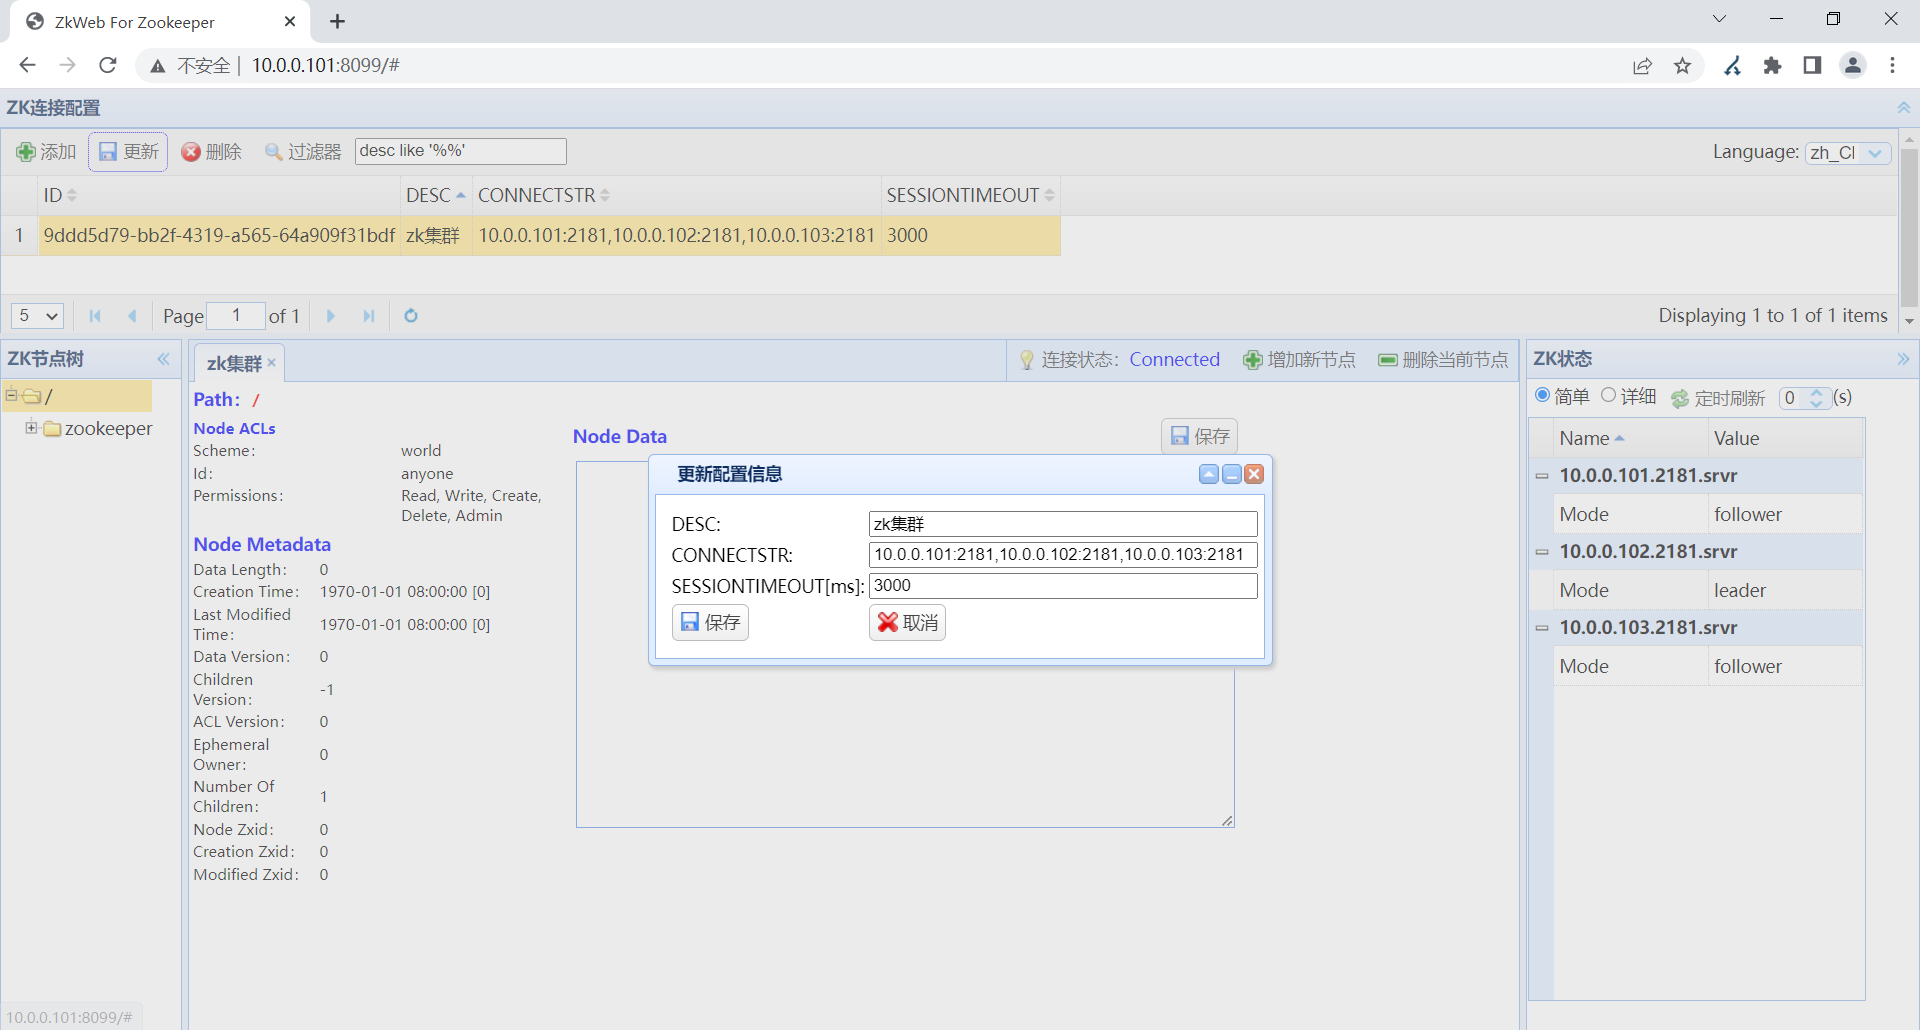Click the 删除 (delete) connection button
Screen dimensions: 1920x1030
tap(212, 152)
